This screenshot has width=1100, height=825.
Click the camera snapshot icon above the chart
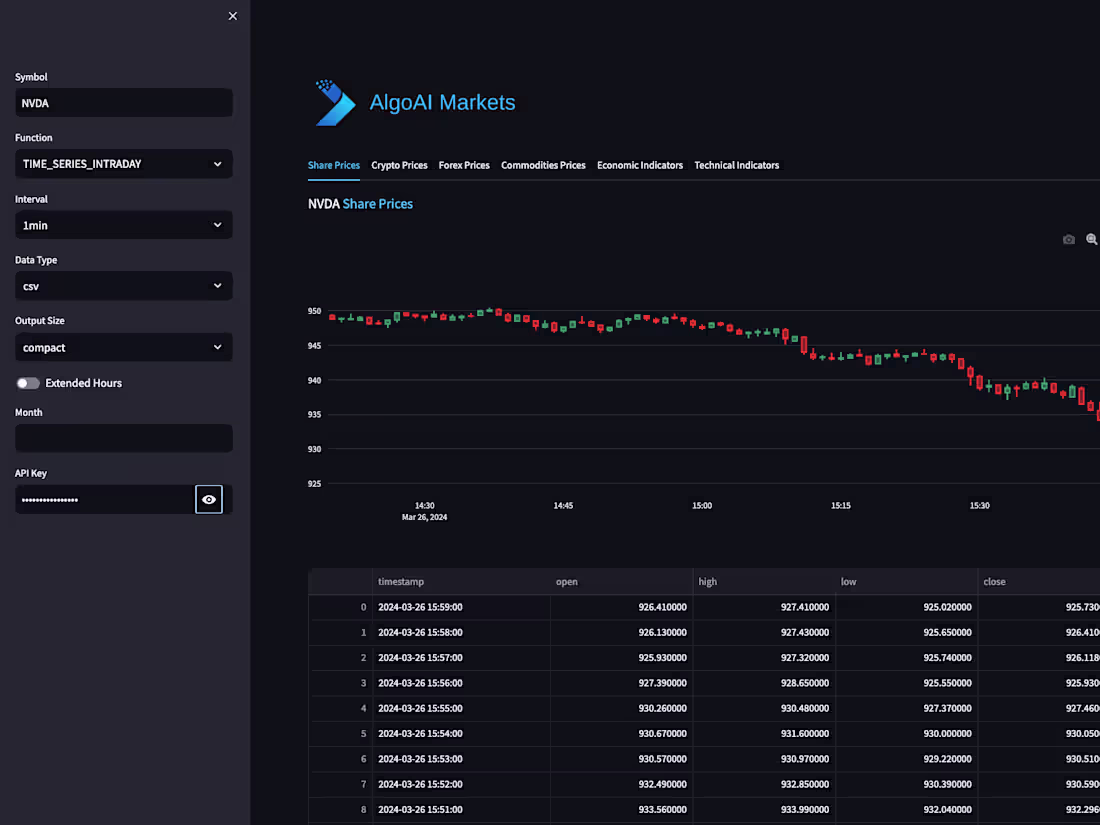coord(1068,239)
